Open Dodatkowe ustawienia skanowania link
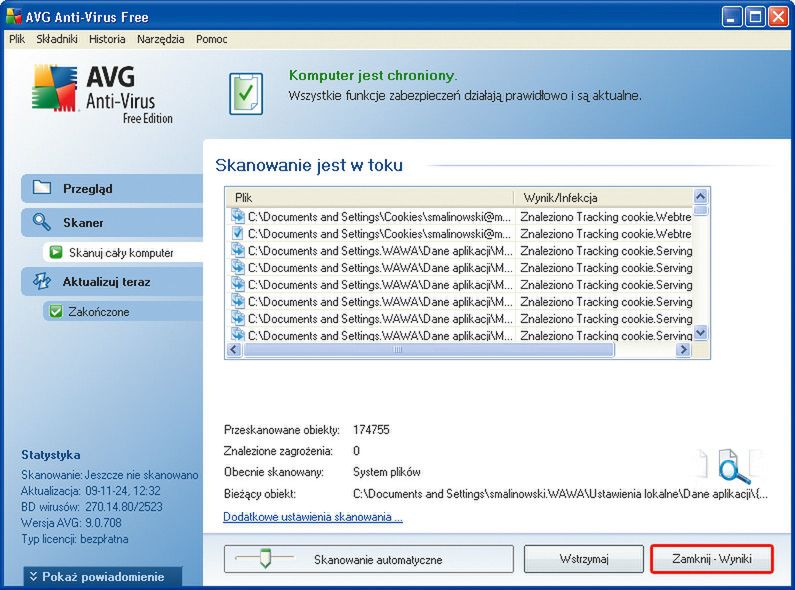Screen dimensions: 795x590 pyautogui.click(x=313, y=517)
